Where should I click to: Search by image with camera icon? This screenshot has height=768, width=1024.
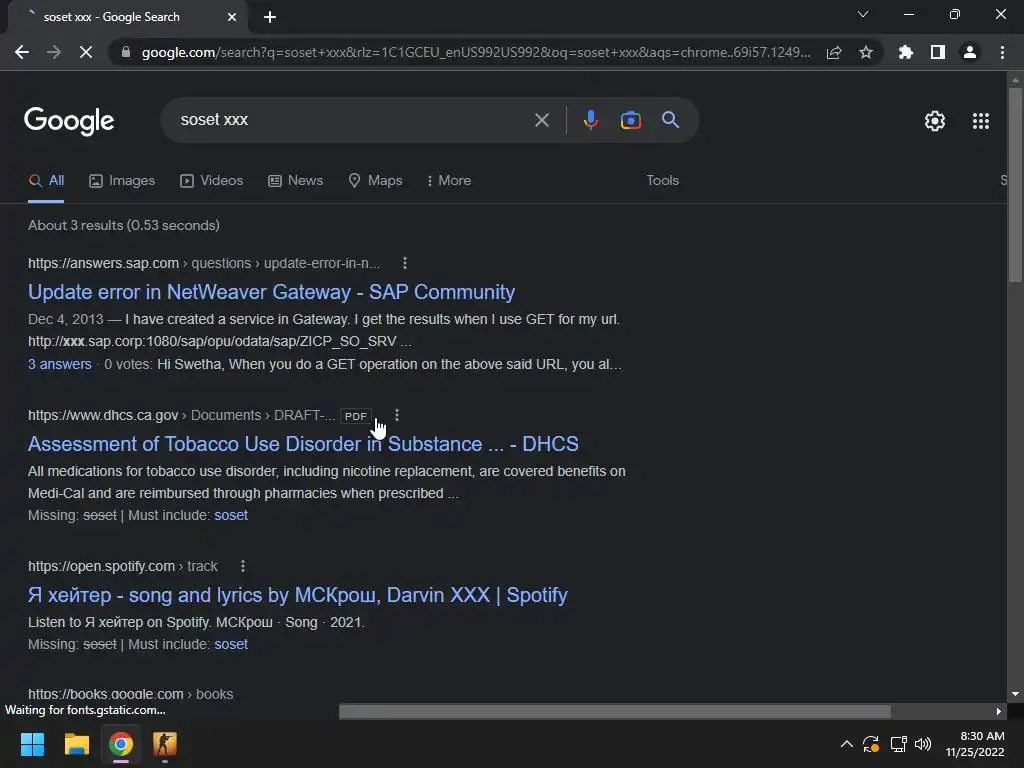630,120
